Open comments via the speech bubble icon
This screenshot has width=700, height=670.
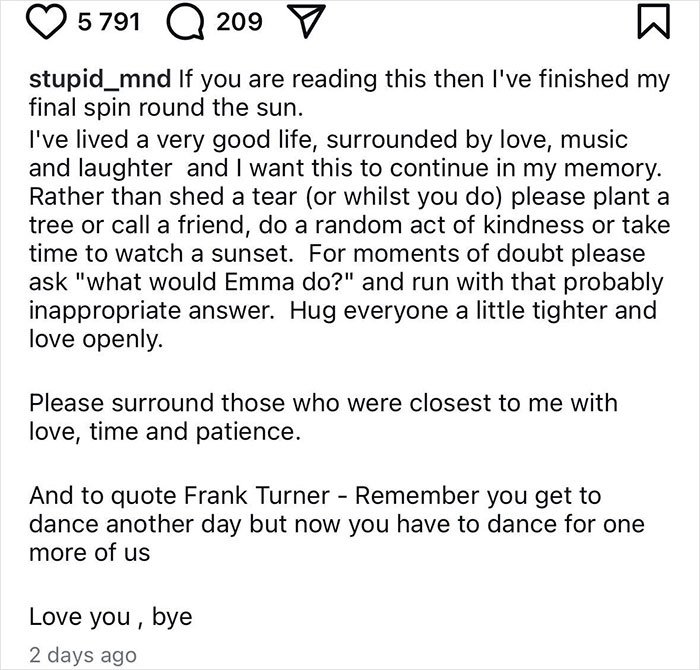coord(186,22)
